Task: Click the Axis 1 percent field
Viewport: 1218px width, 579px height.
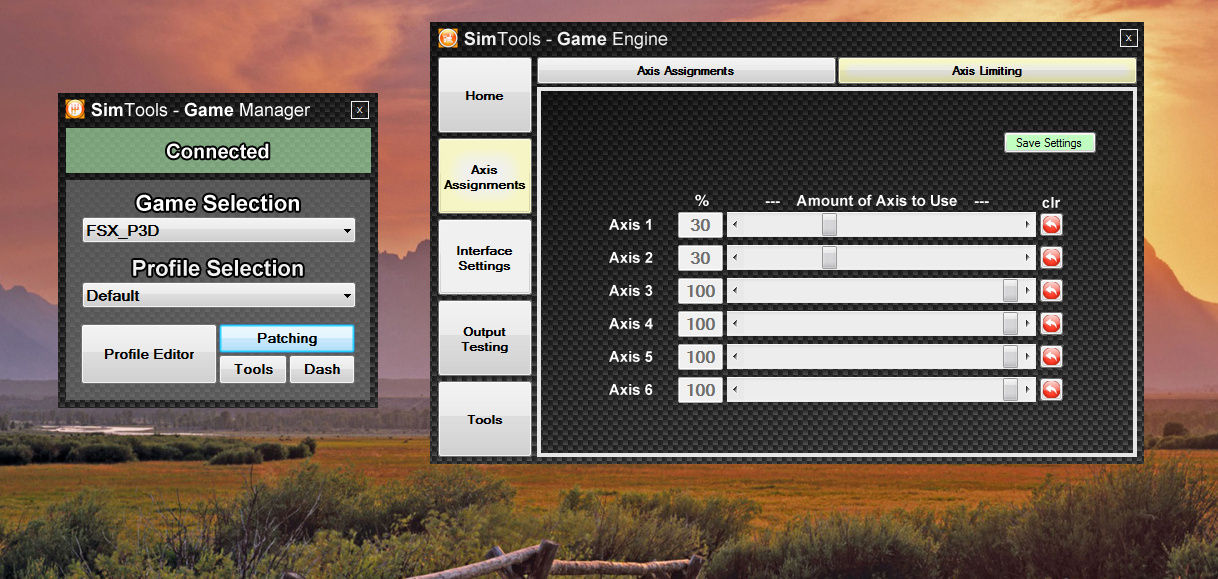Action: pyautogui.click(x=700, y=225)
